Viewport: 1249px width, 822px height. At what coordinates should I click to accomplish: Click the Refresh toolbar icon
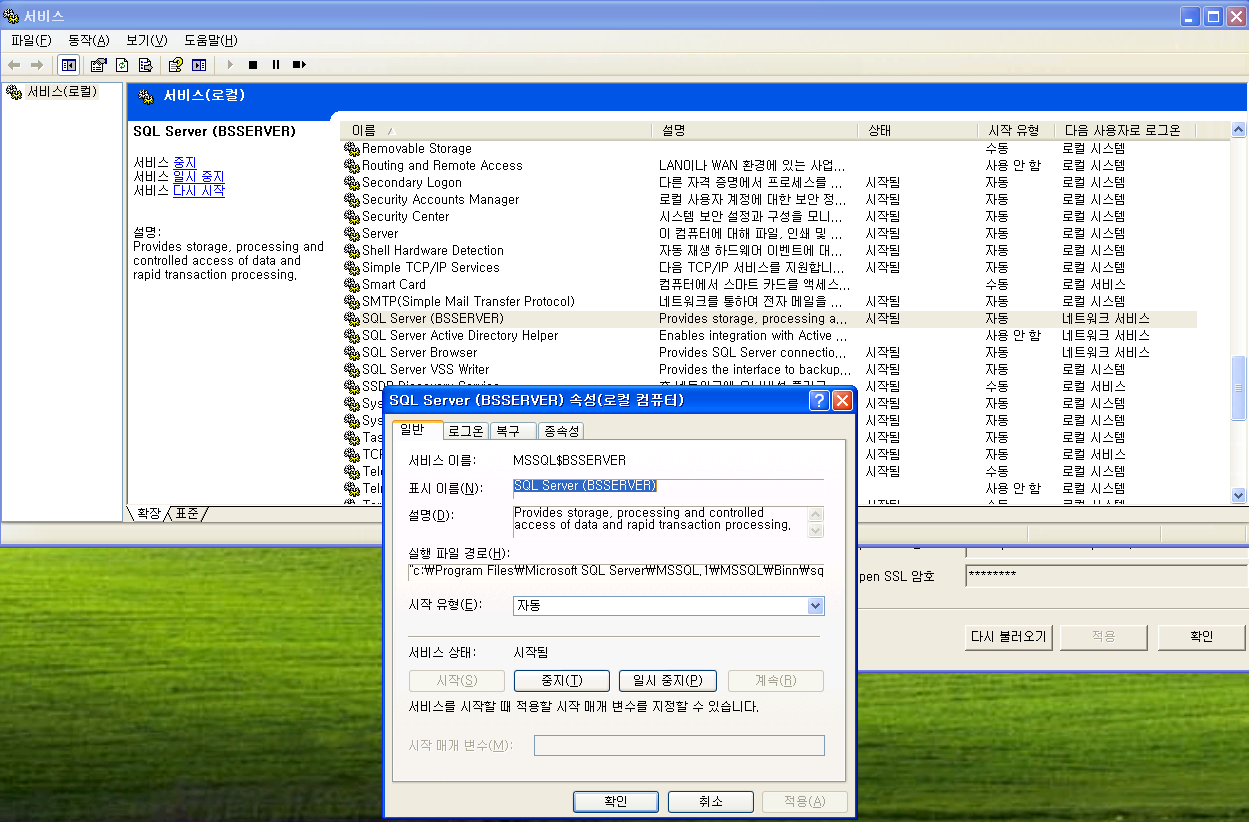(122, 65)
